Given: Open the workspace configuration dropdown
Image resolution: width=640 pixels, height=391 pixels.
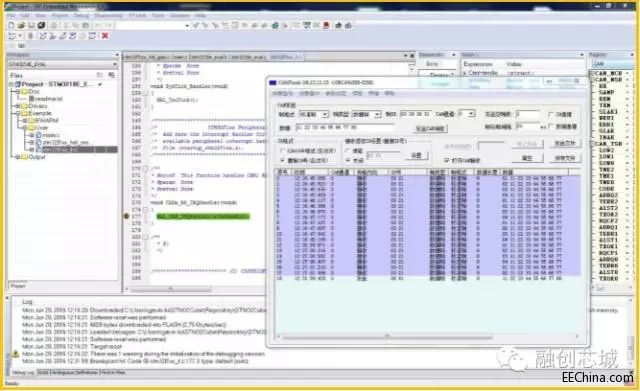Looking at the screenshot, I should click(62, 64).
